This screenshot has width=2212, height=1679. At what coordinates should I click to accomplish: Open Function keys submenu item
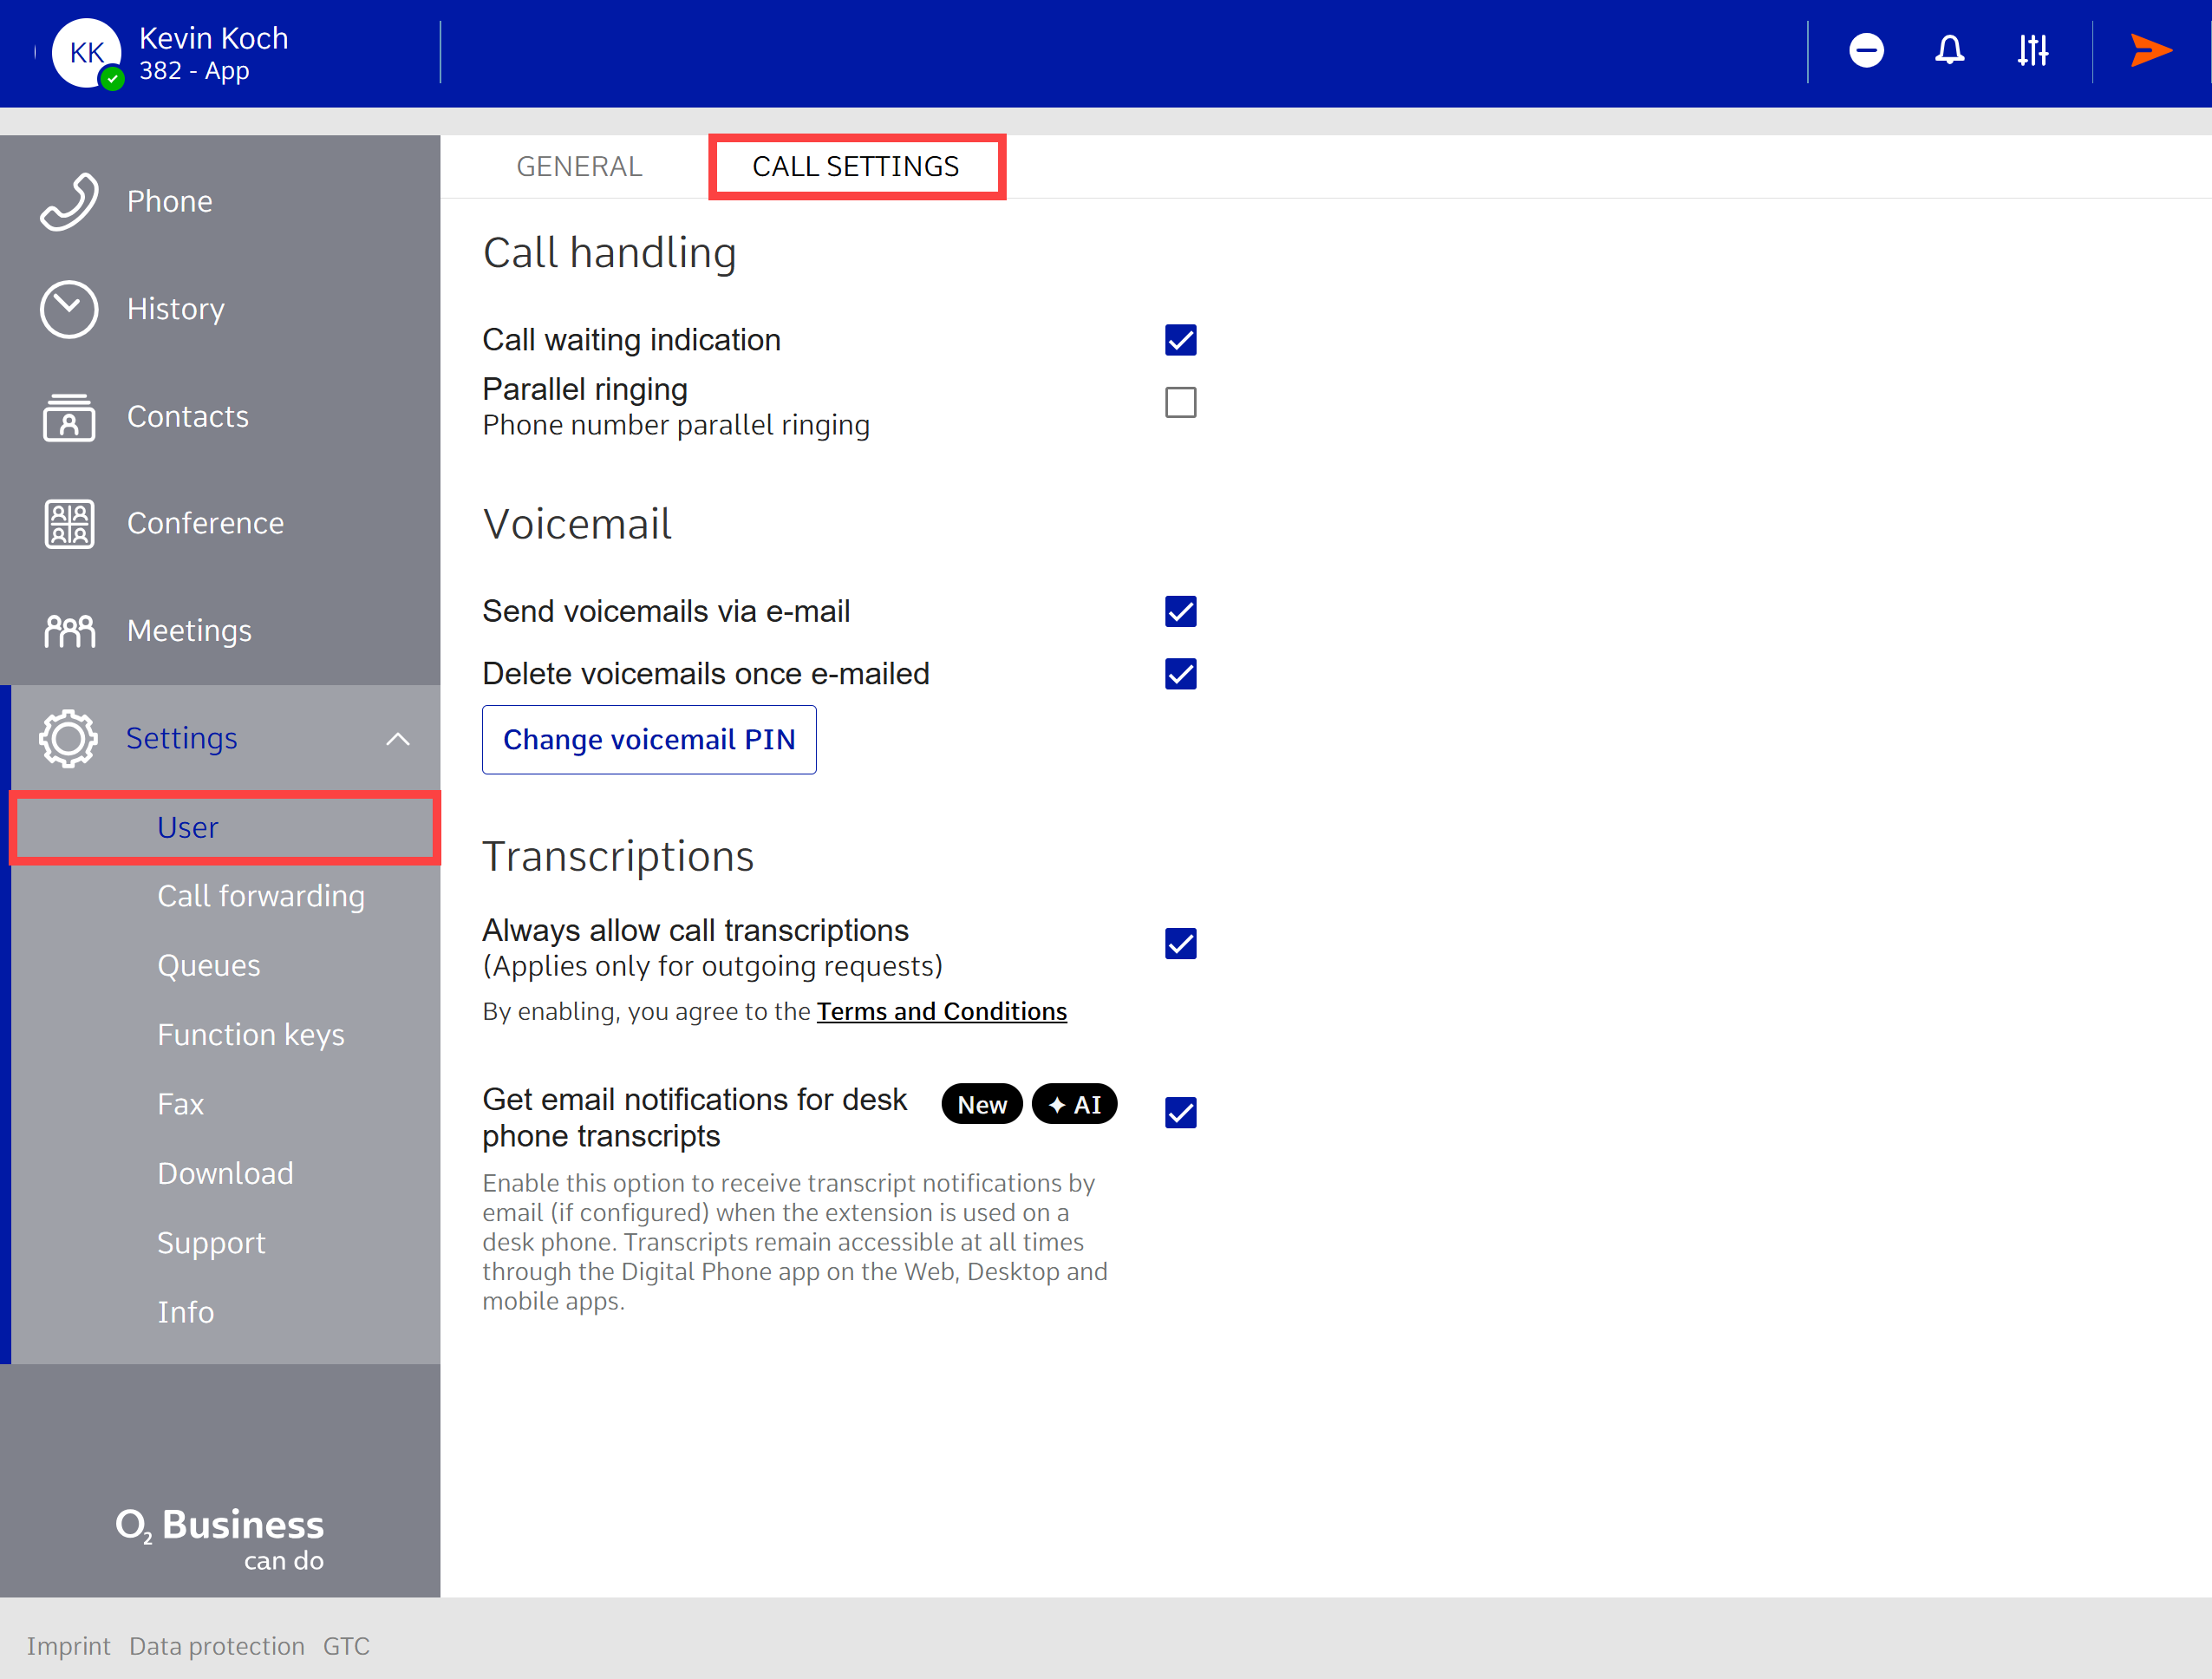[x=251, y=1035]
